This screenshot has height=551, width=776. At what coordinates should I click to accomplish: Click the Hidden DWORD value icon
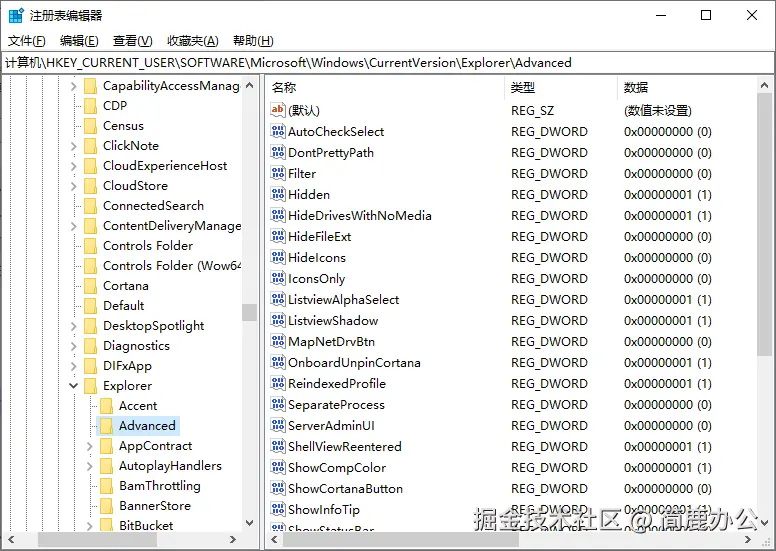[278, 194]
